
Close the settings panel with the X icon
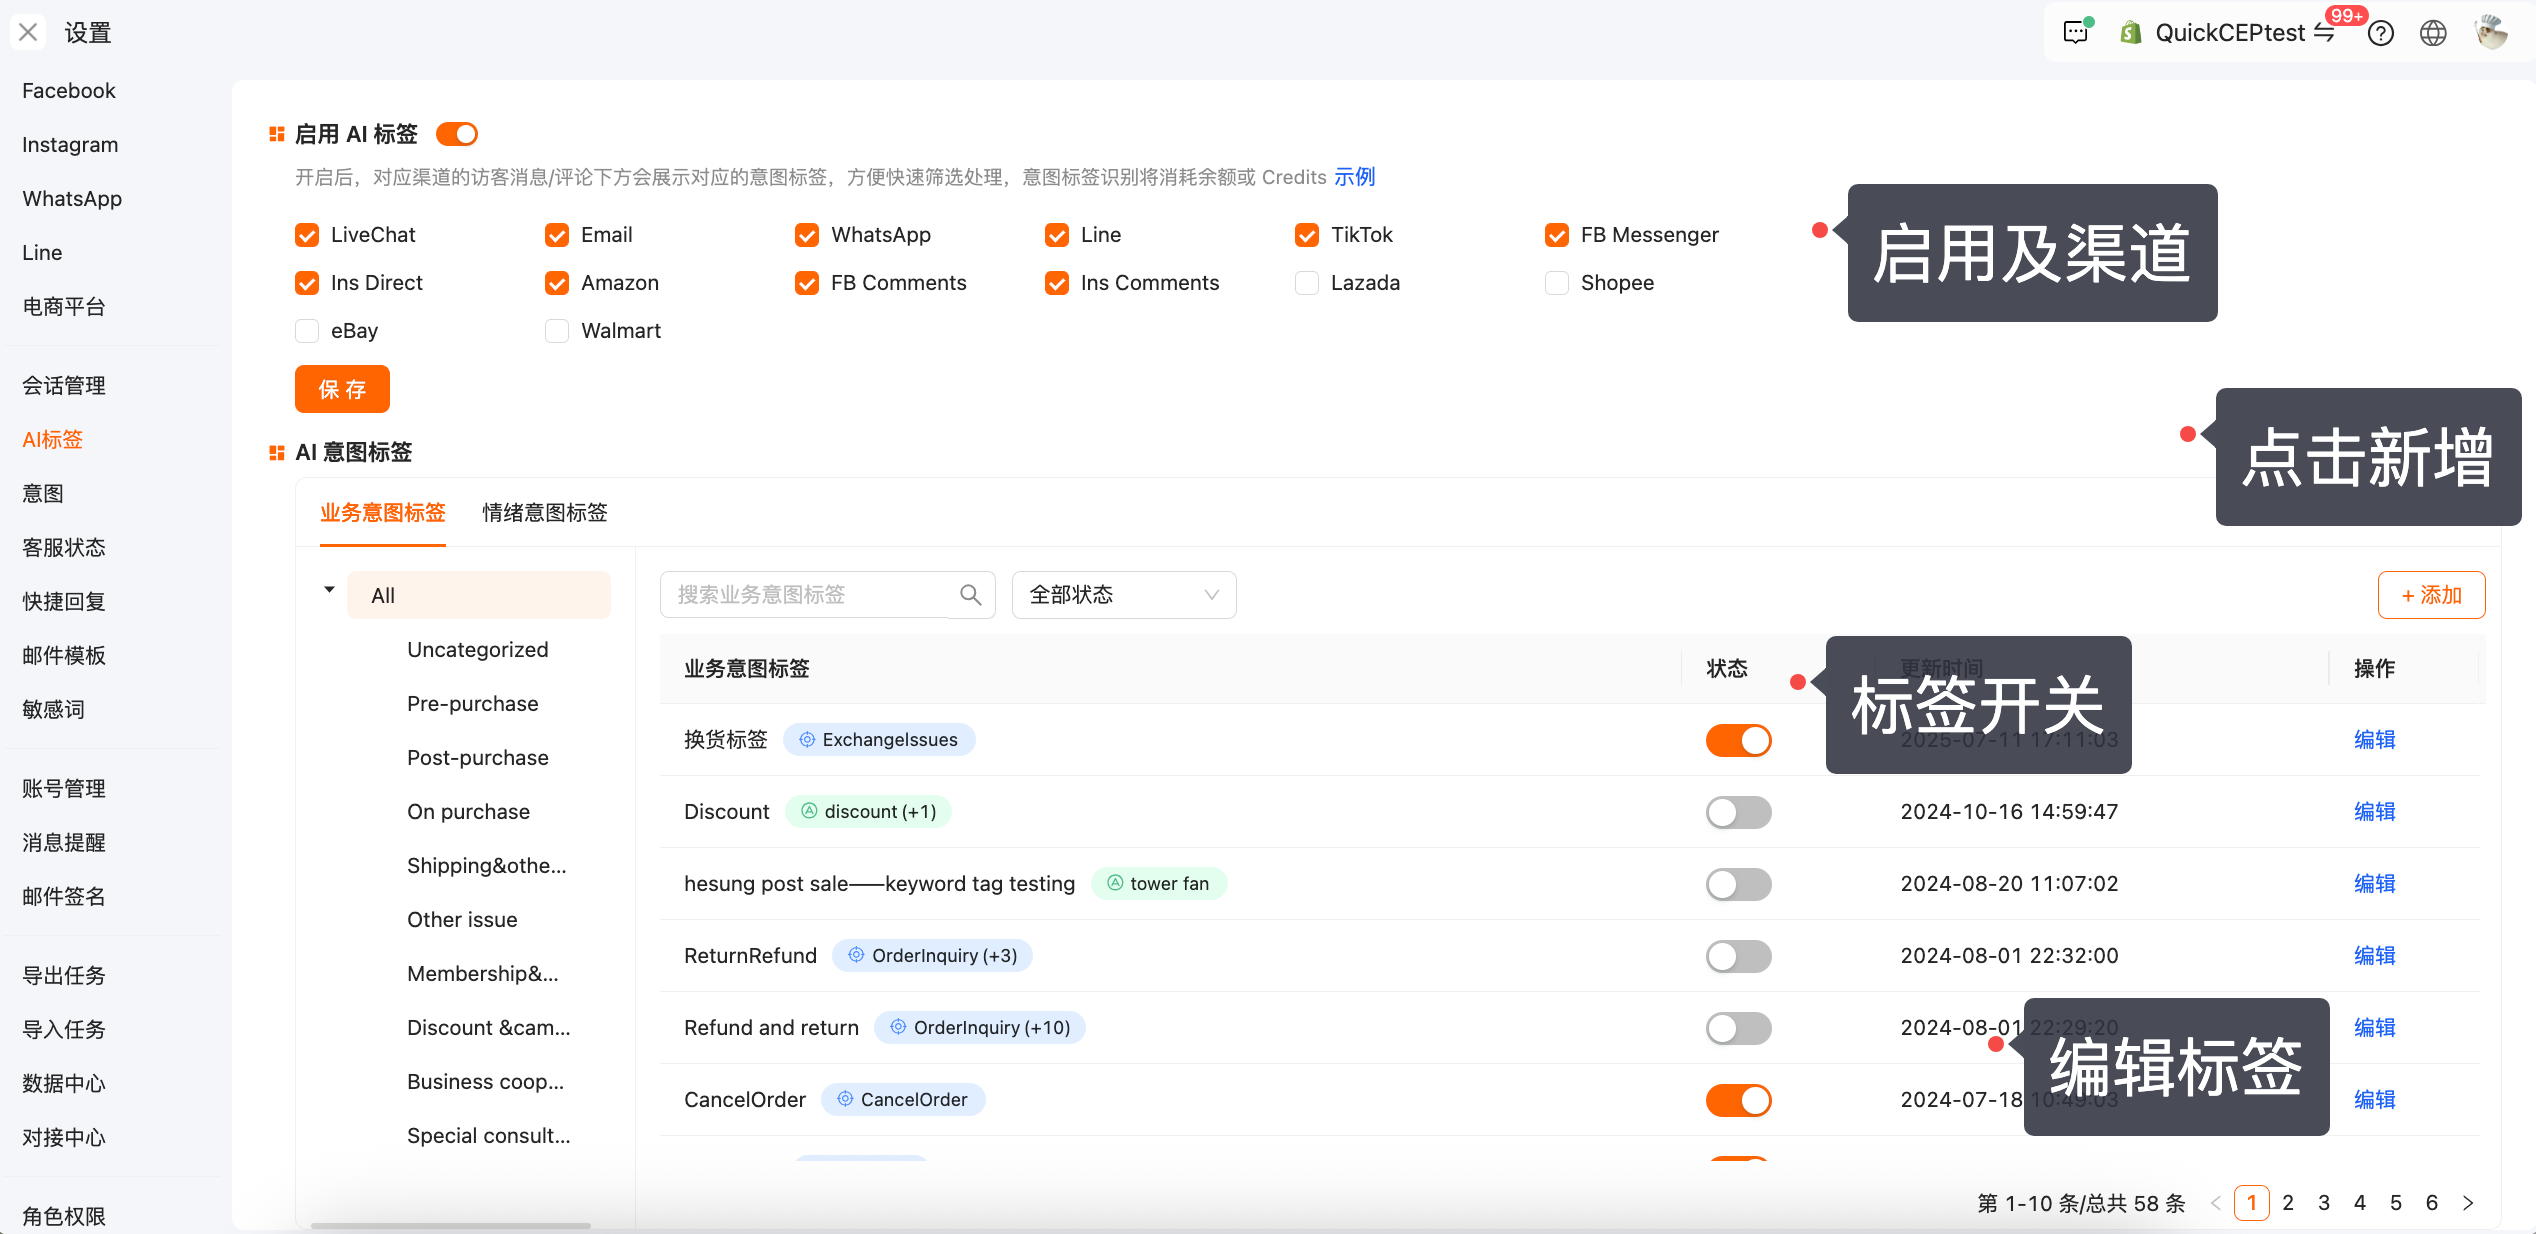pyautogui.click(x=28, y=33)
